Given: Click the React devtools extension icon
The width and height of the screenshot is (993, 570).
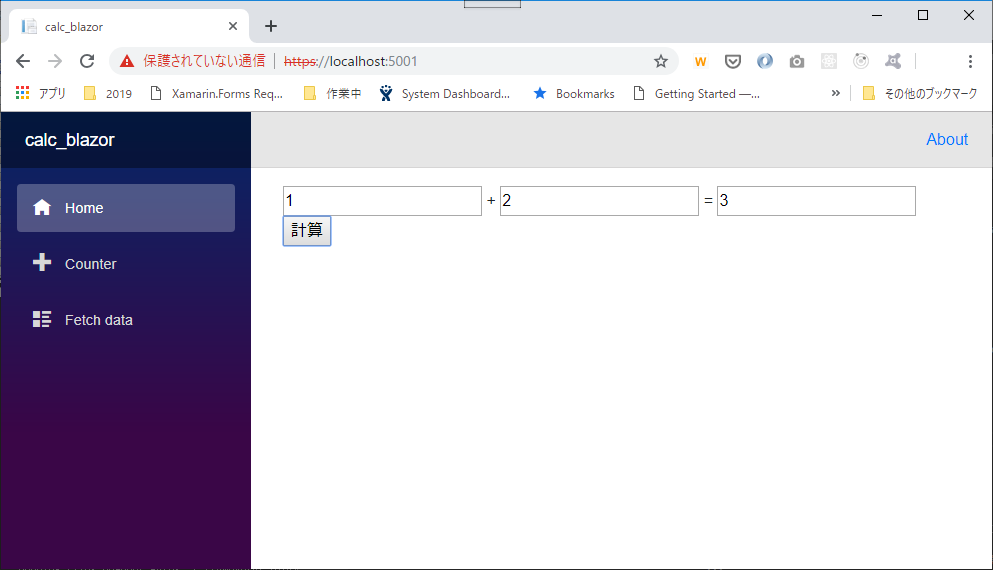Looking at the screenshot, I should 829,61.
